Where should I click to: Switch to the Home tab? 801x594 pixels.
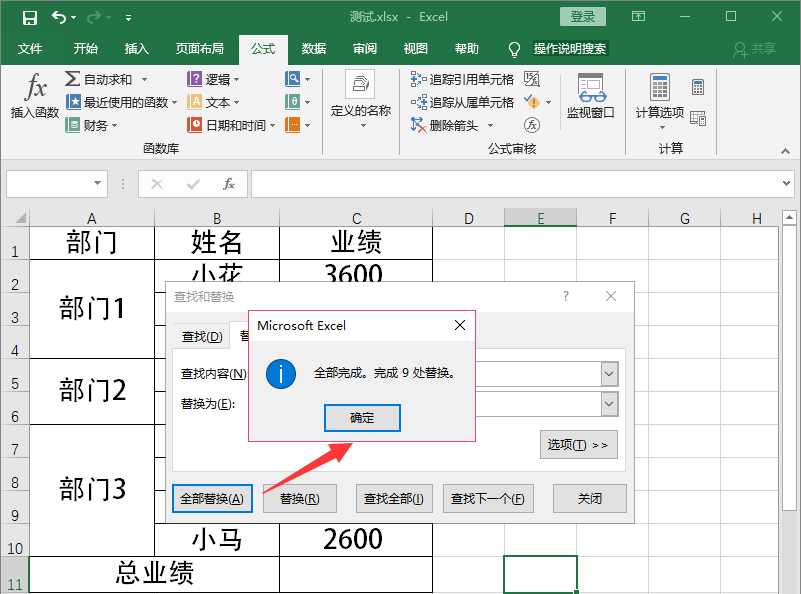point(85,49)
